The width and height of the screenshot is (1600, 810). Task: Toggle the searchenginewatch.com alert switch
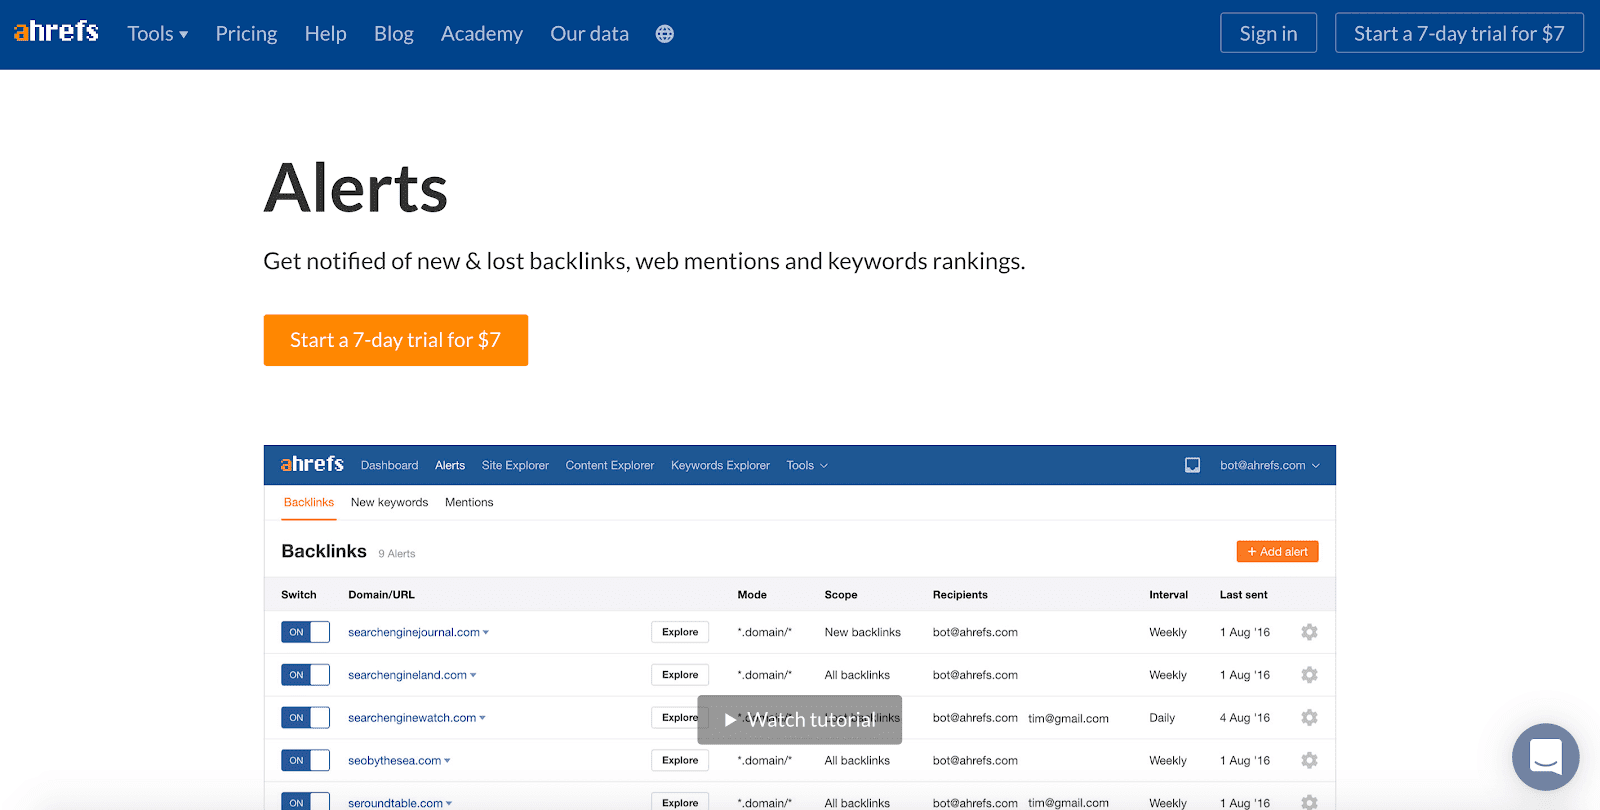click(305, 718)
